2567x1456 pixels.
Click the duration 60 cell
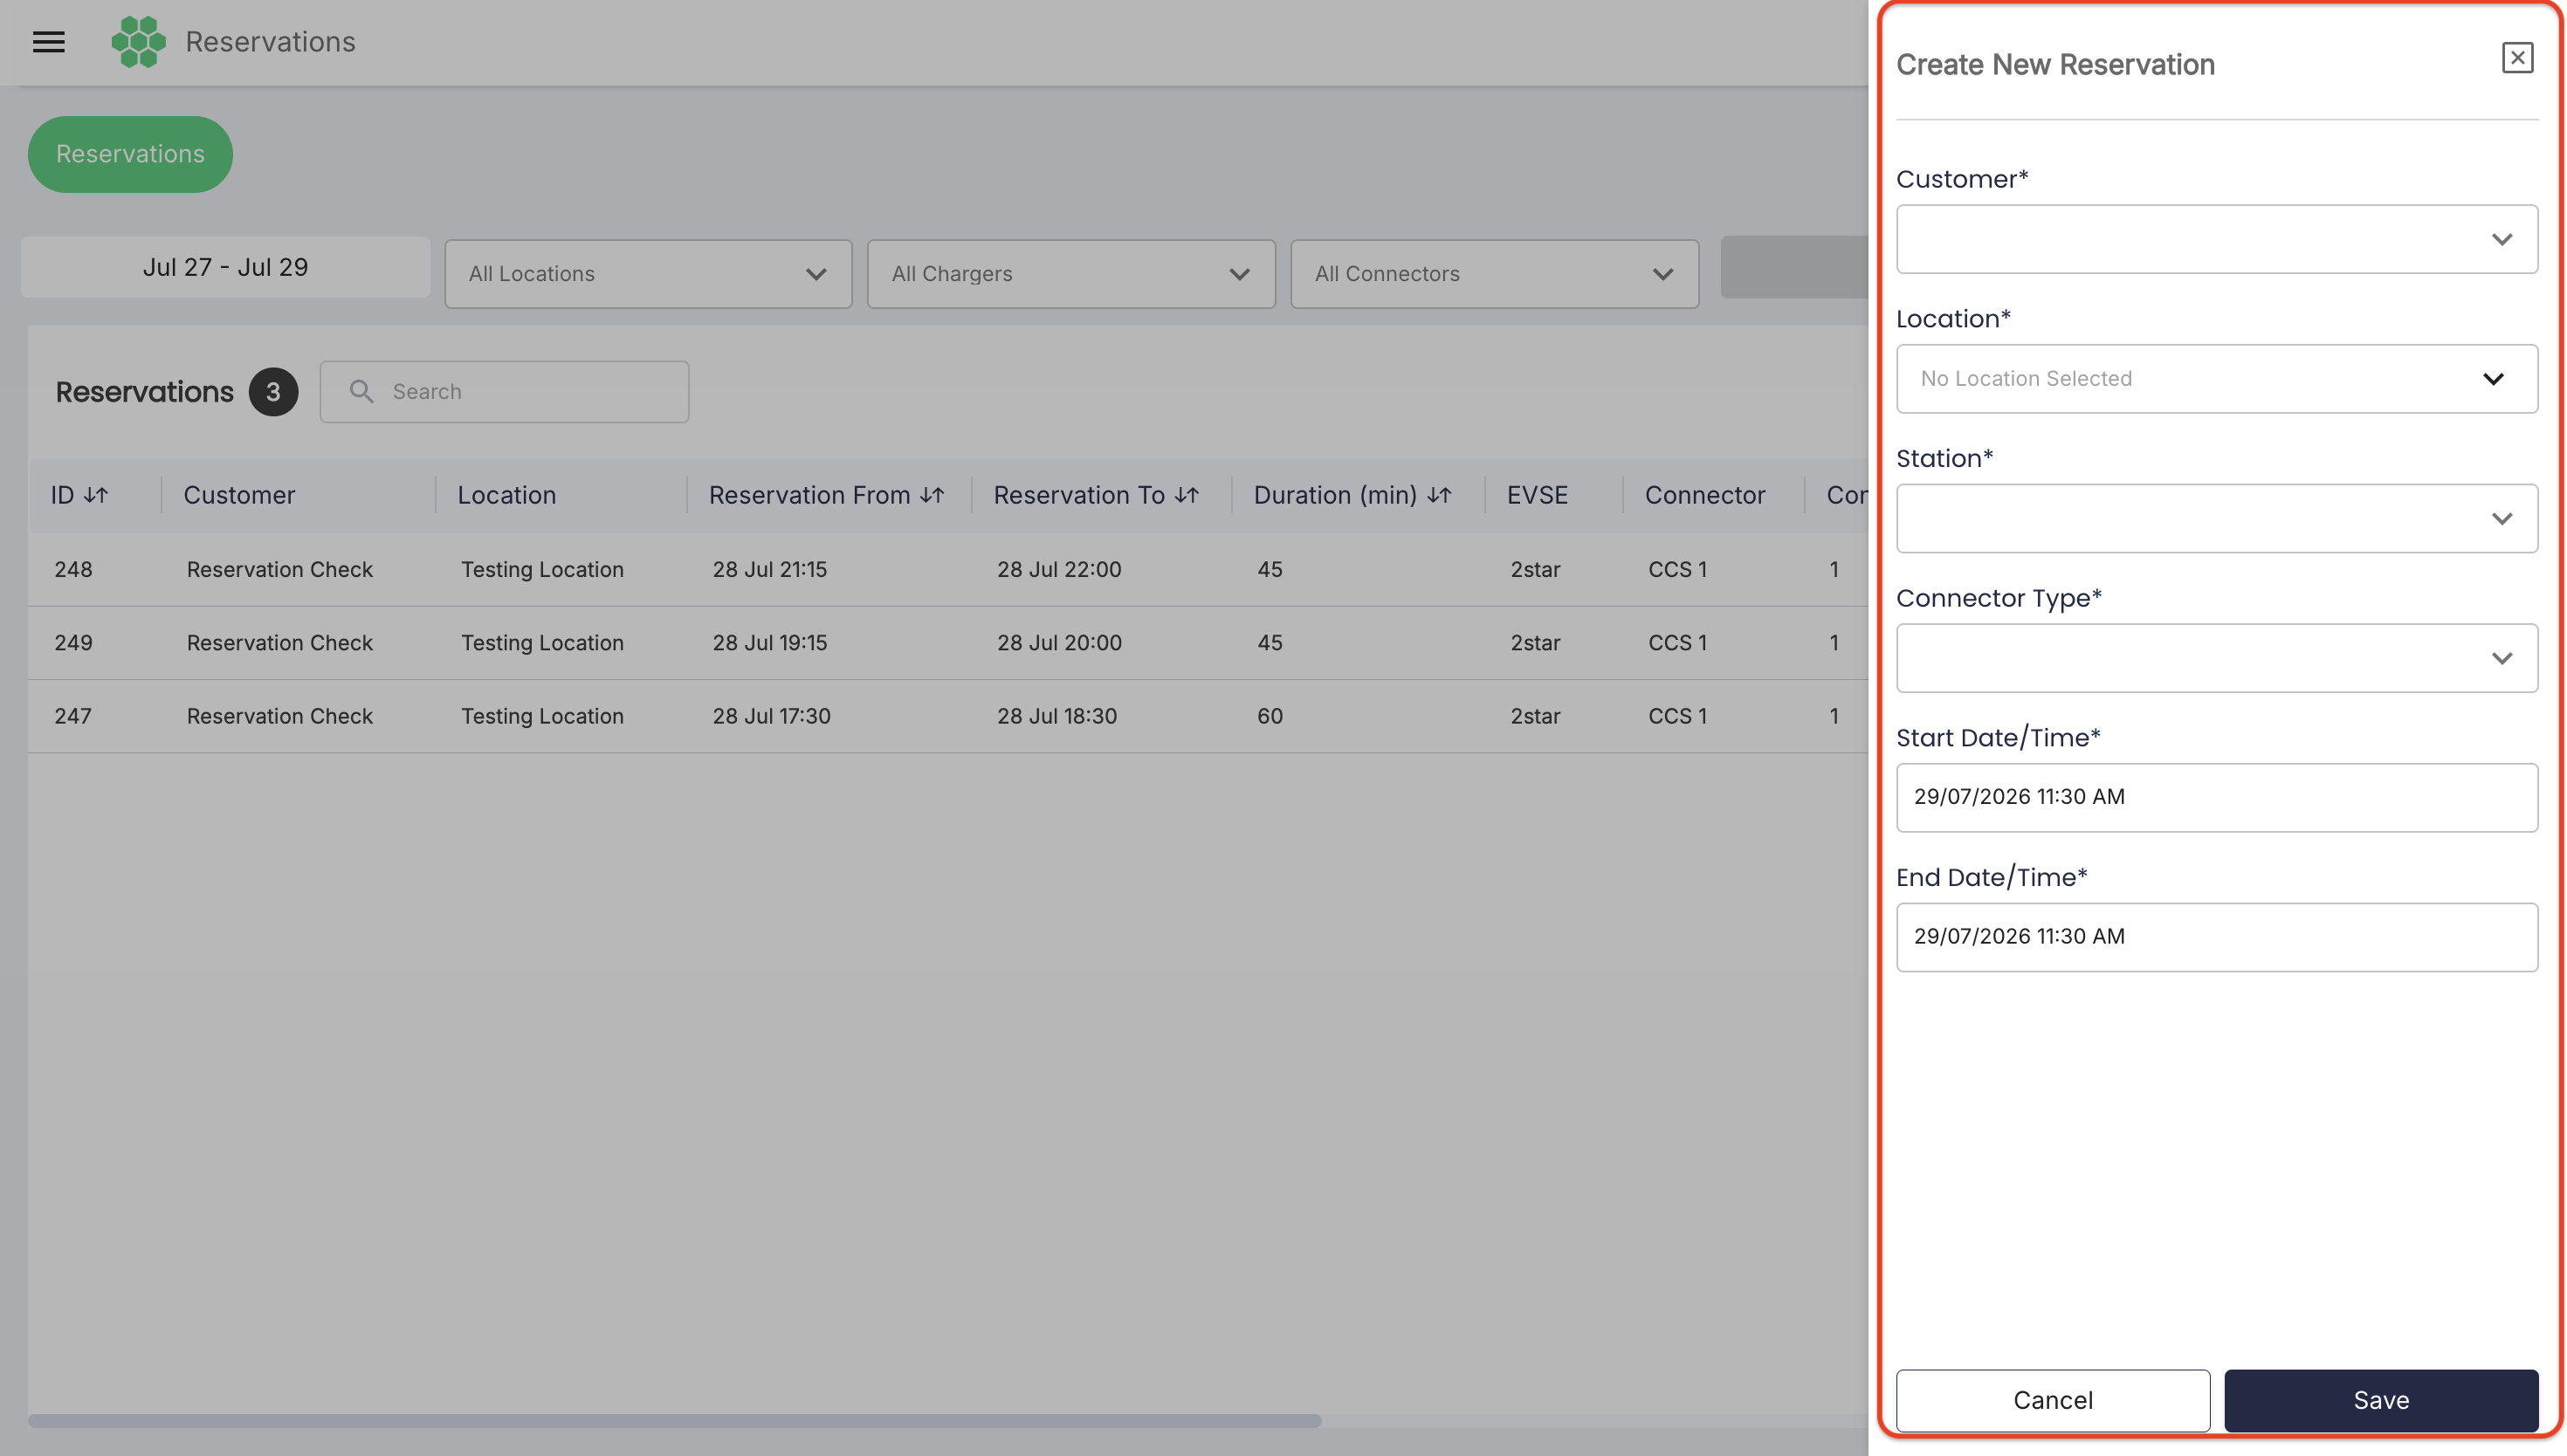1269,716
